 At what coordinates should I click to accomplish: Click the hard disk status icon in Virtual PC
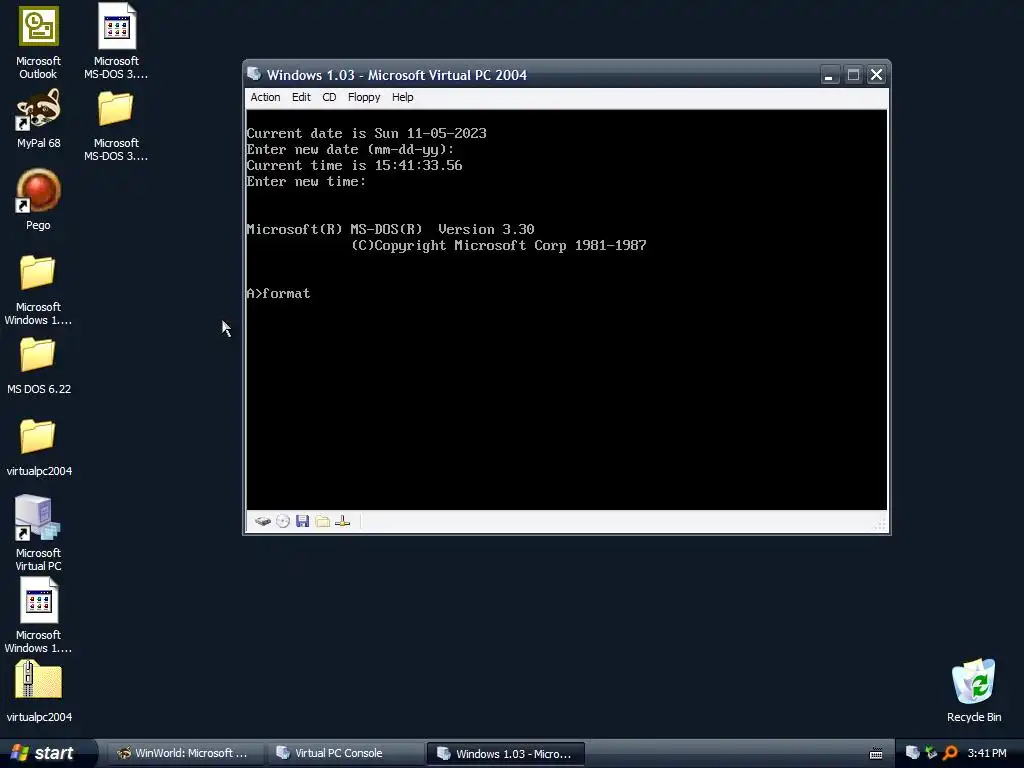click(x=263, y=521)
